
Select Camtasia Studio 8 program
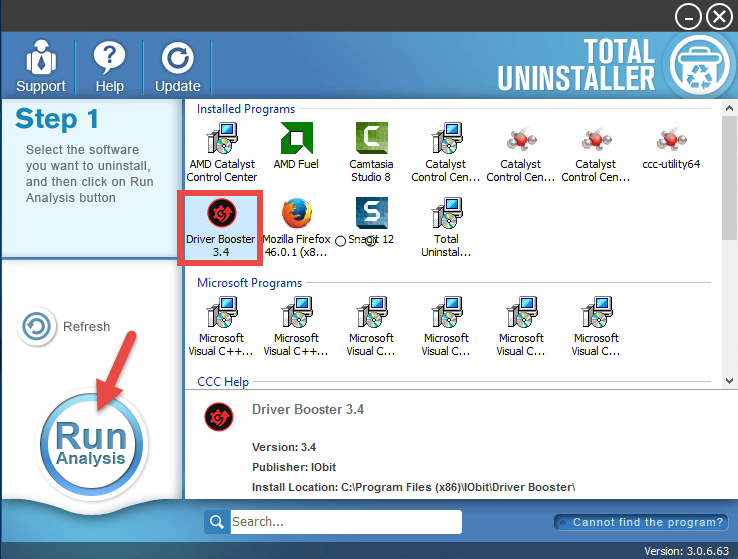pos(371,152)
